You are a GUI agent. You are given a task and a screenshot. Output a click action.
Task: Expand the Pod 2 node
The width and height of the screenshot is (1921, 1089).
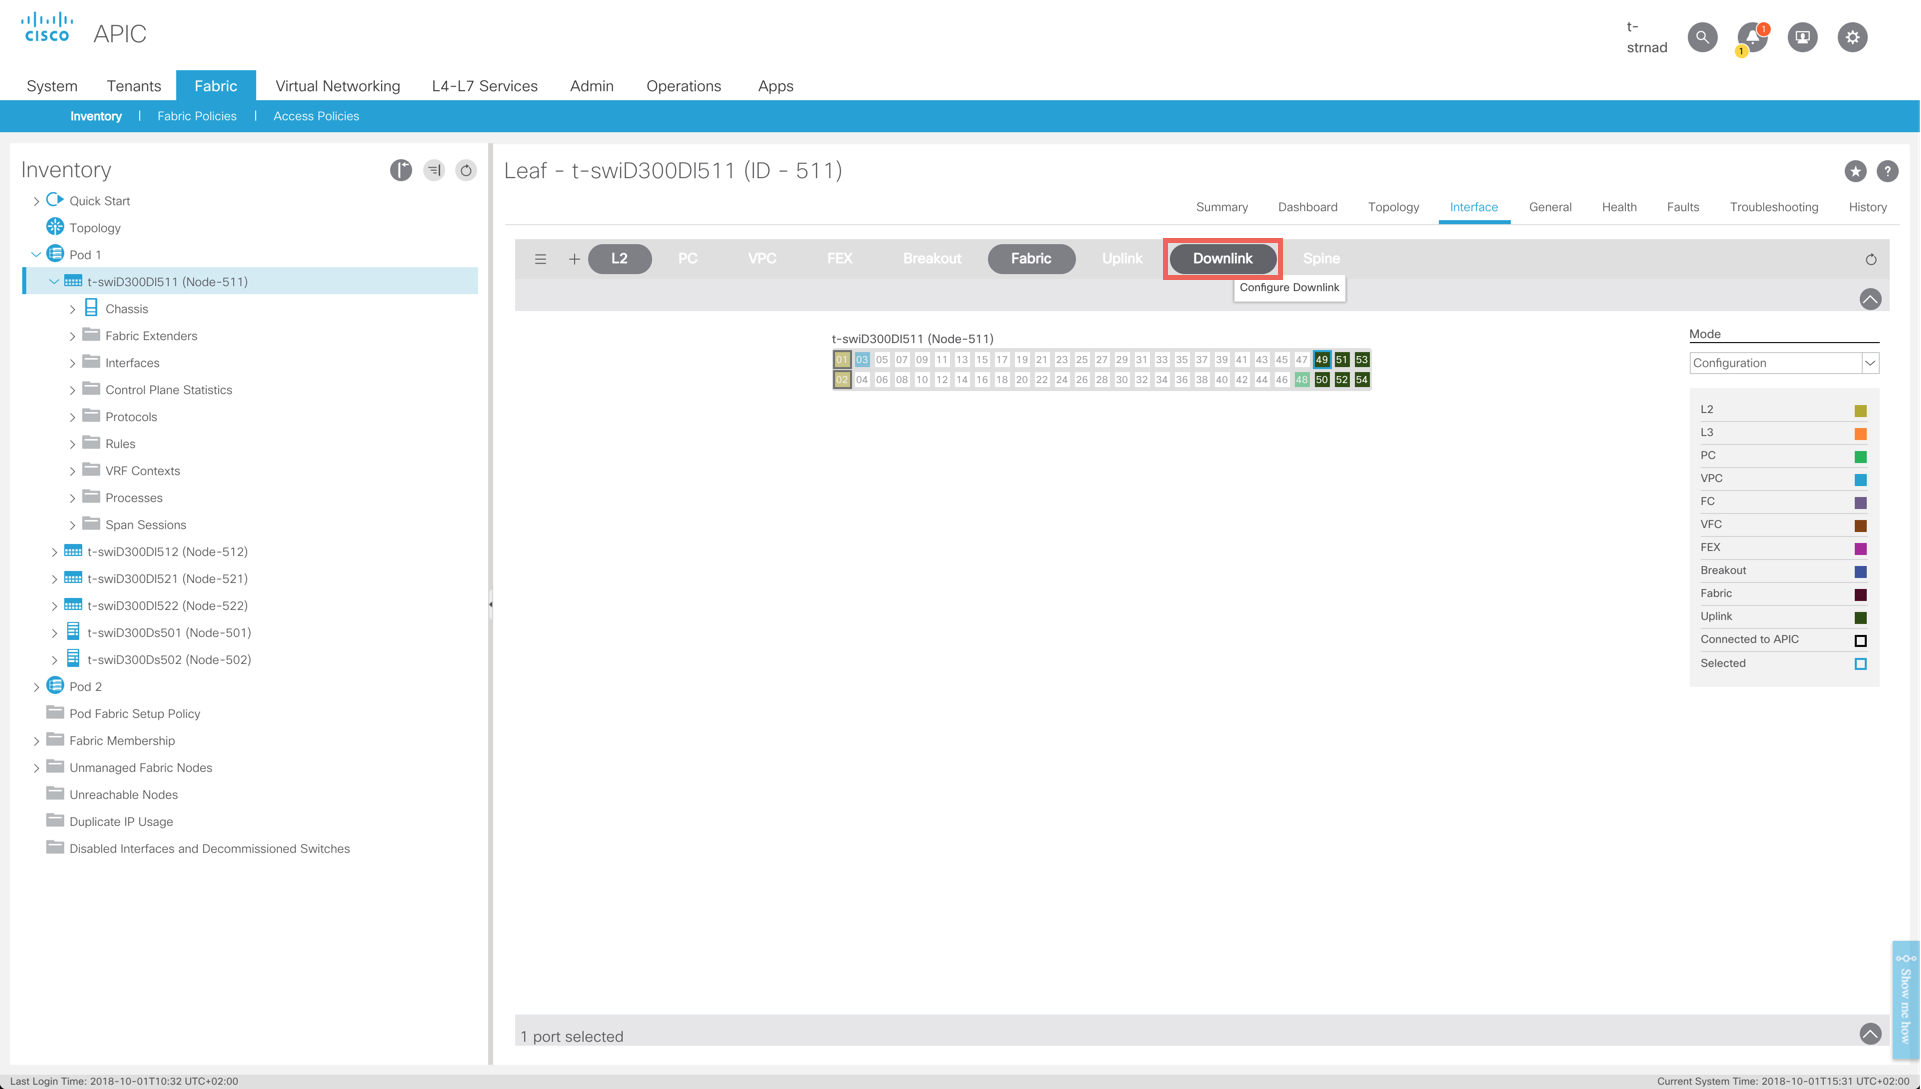pos(36,687)
